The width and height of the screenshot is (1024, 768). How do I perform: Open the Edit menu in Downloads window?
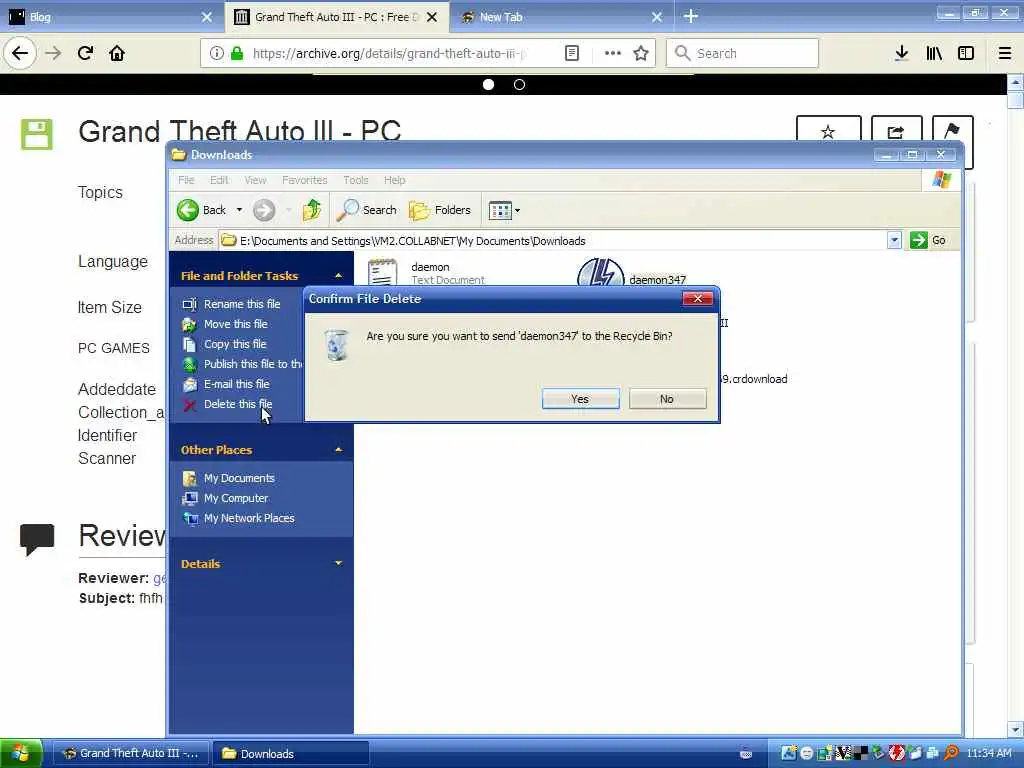219,180
